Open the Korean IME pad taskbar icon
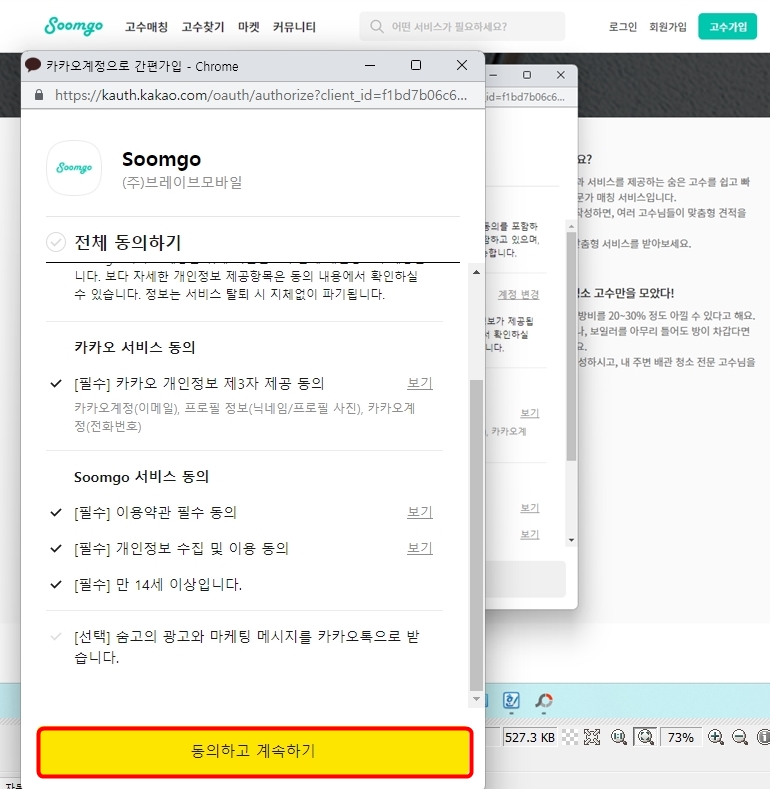This screenshot has width=770, height=789. click(x=511, y=700)
